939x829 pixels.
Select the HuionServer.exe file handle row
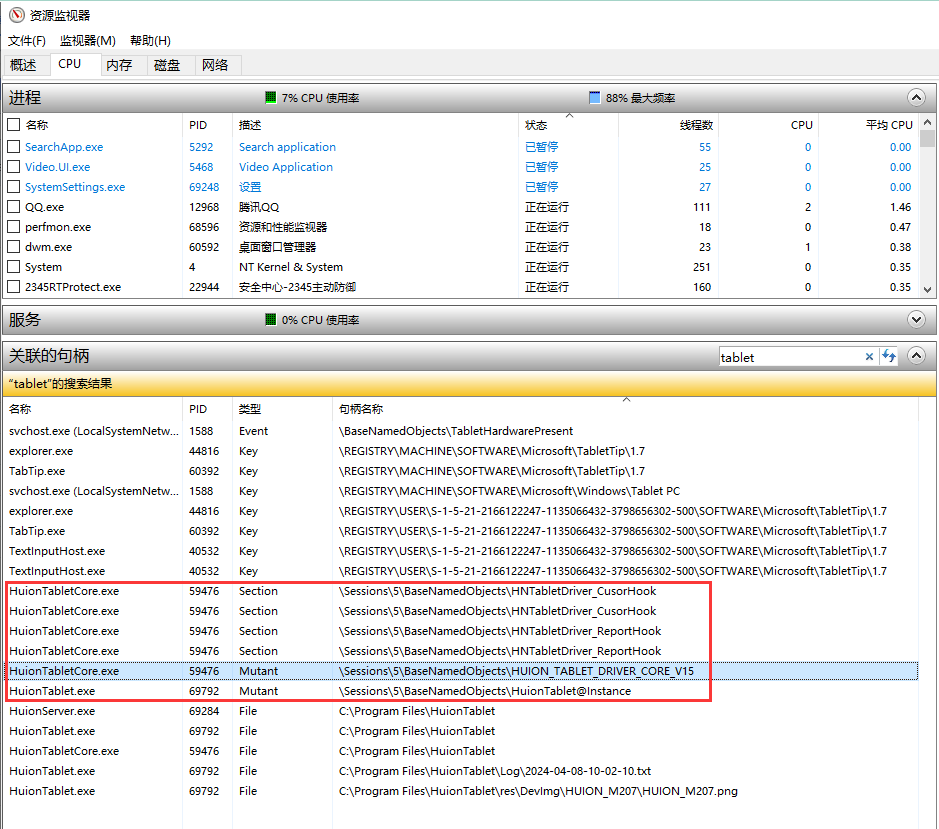coord(461,711)
